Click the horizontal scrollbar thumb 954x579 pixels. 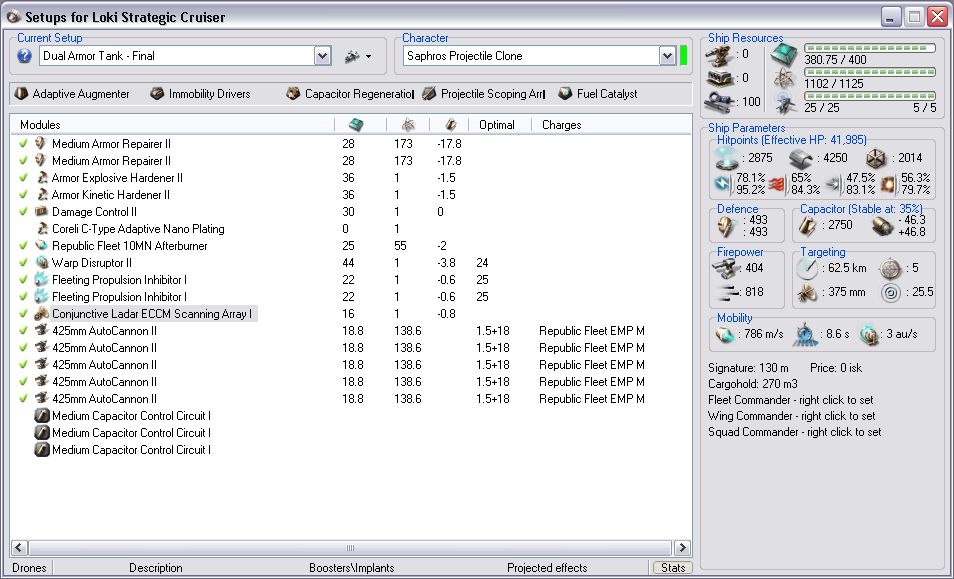pyautogui.click(x=350, y=547)
